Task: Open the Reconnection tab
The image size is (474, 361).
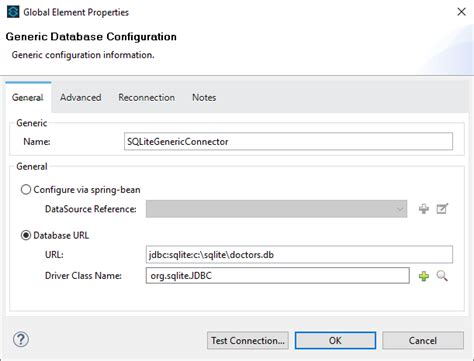Action: 147,98
